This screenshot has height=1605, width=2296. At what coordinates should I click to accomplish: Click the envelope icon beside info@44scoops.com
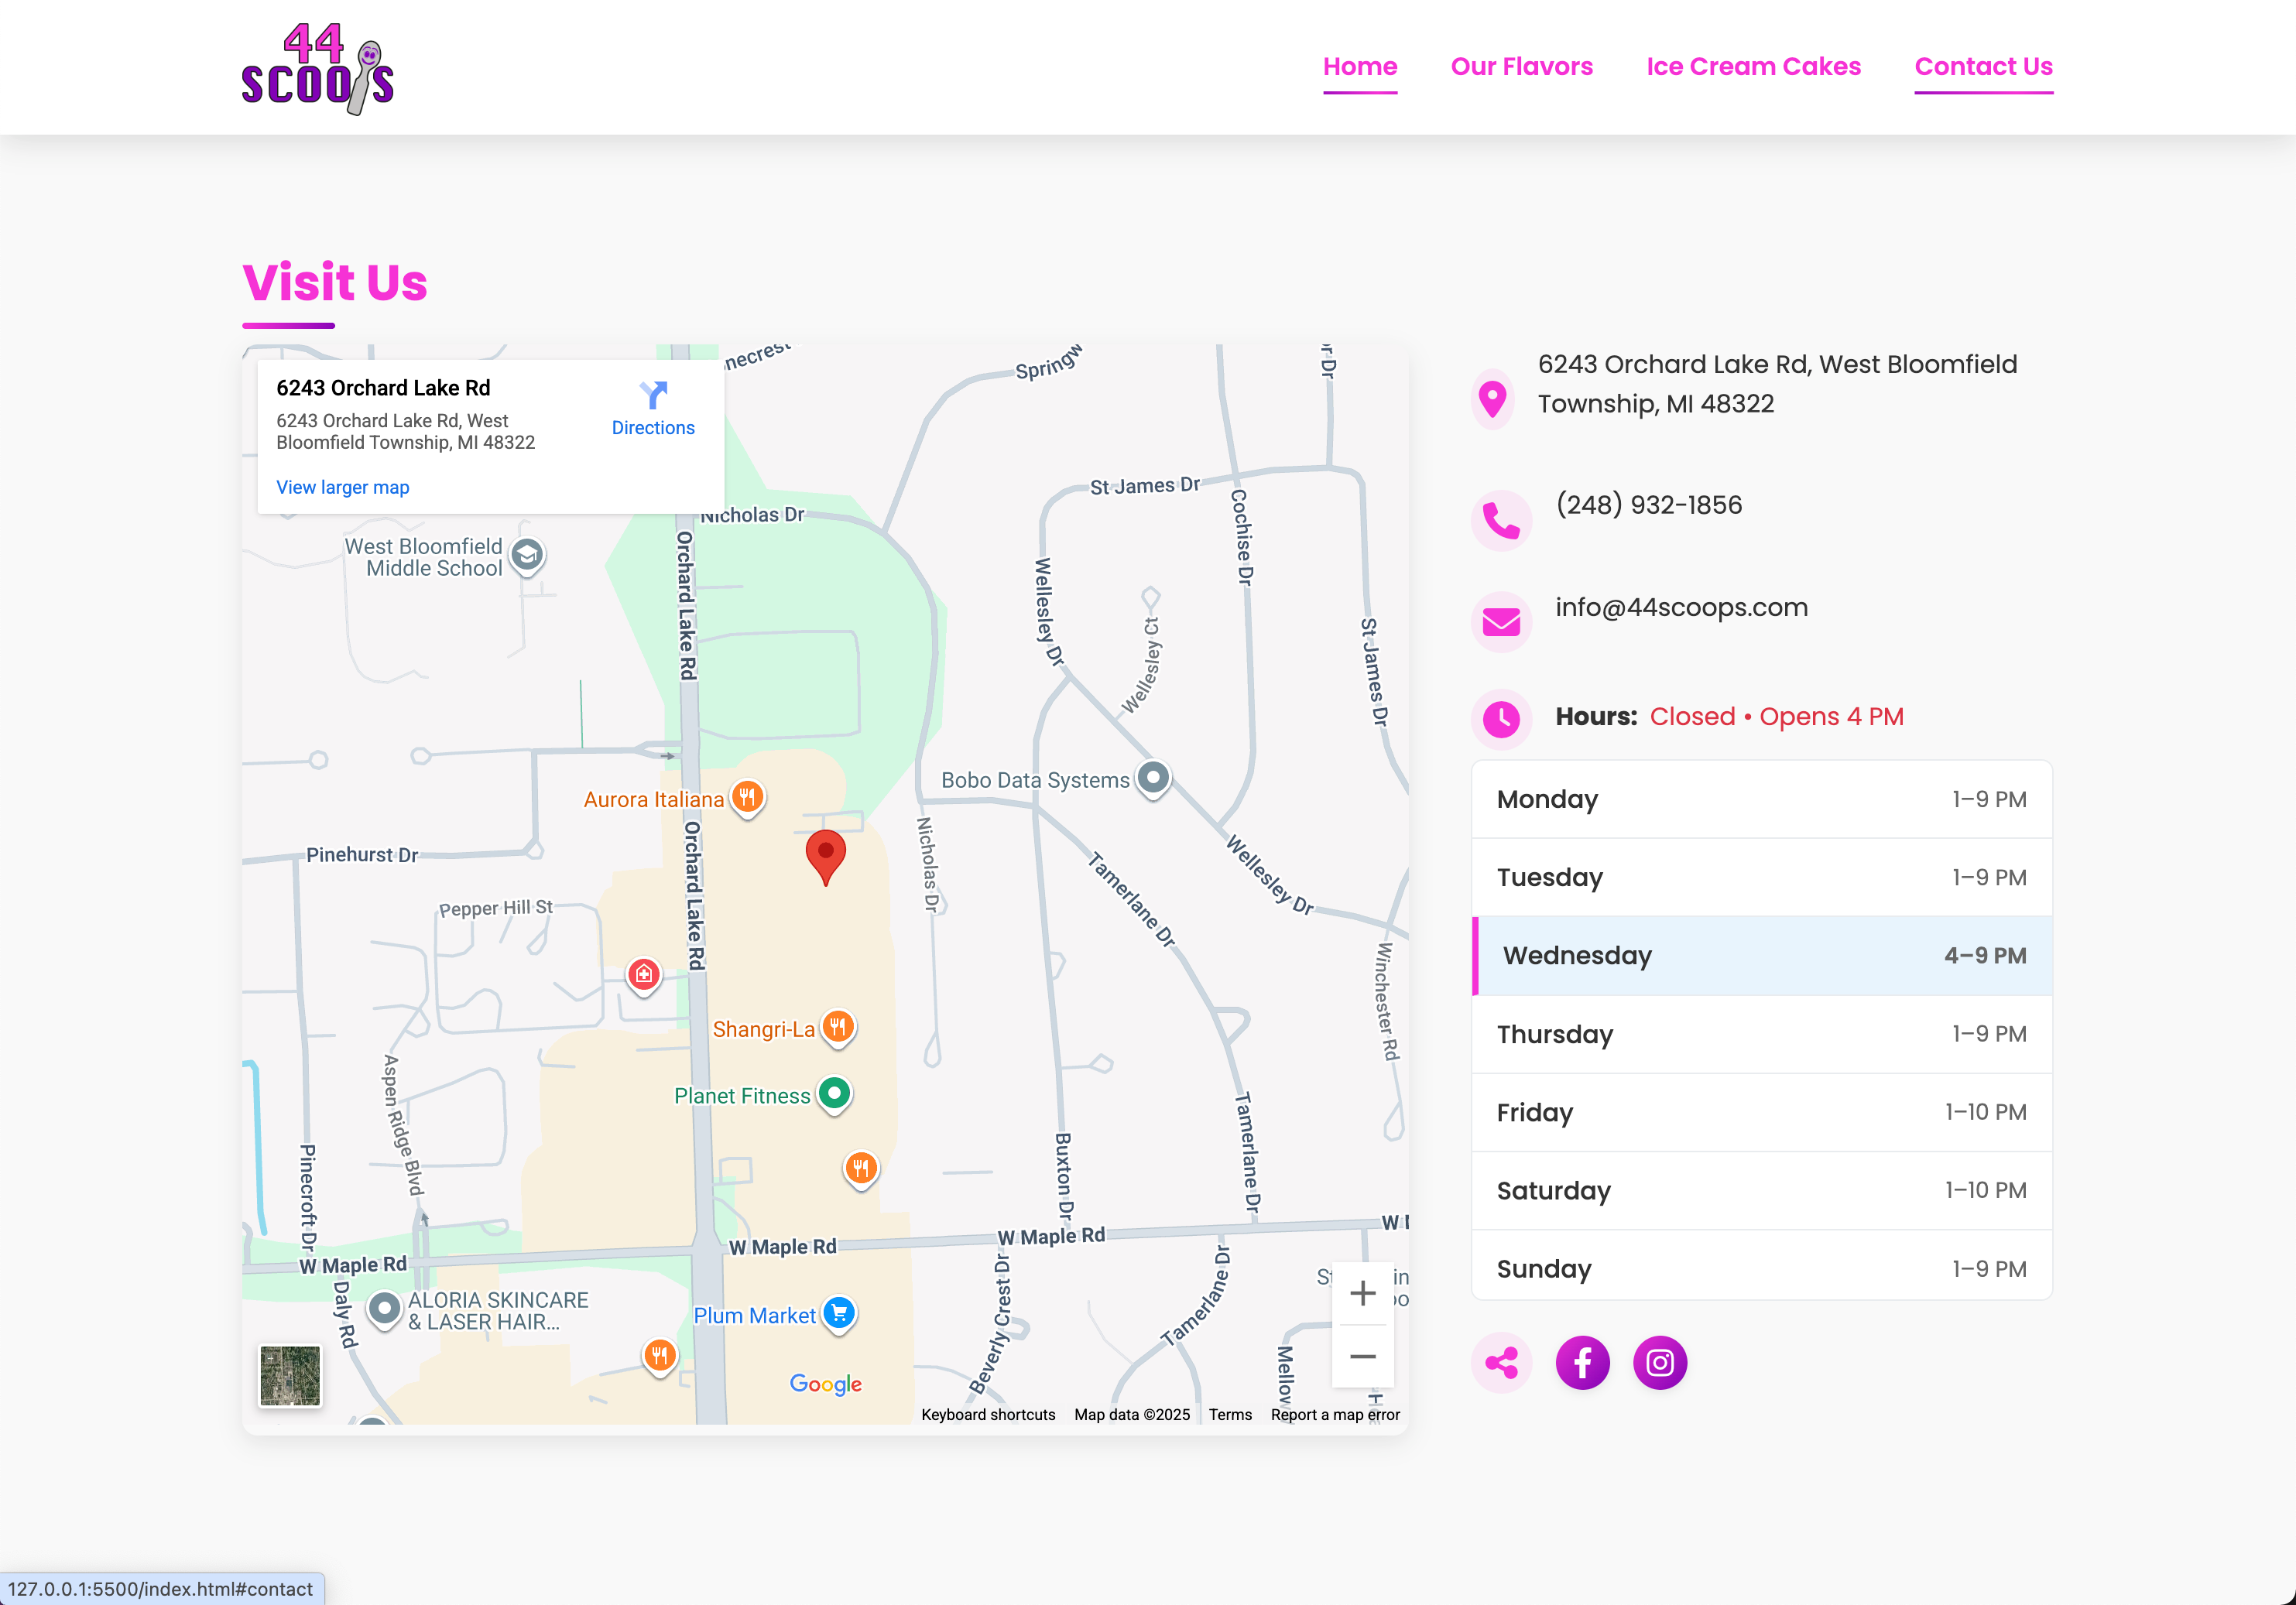click(x=1501, y=621)
